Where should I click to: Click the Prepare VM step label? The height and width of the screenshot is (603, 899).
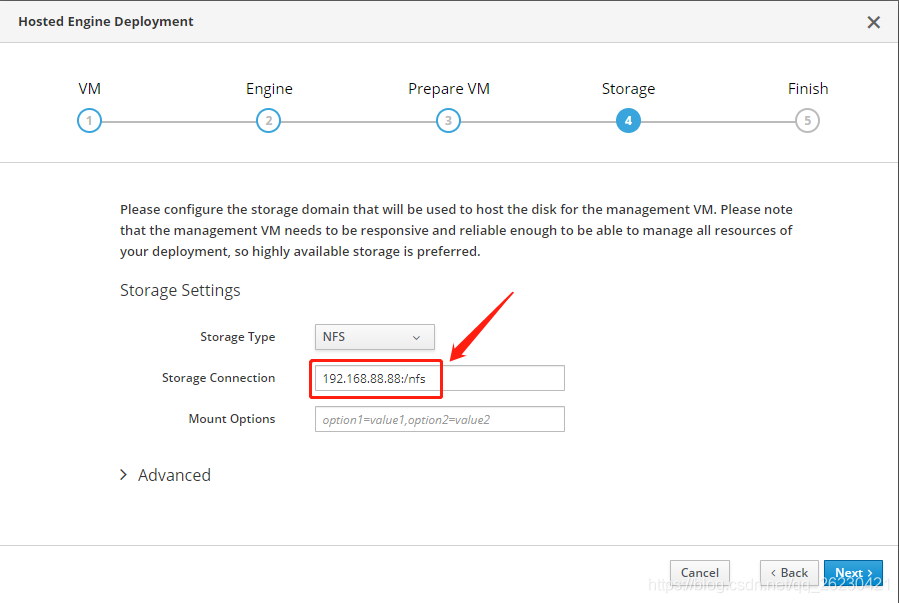pyautogui.click(x=448, y=88)
